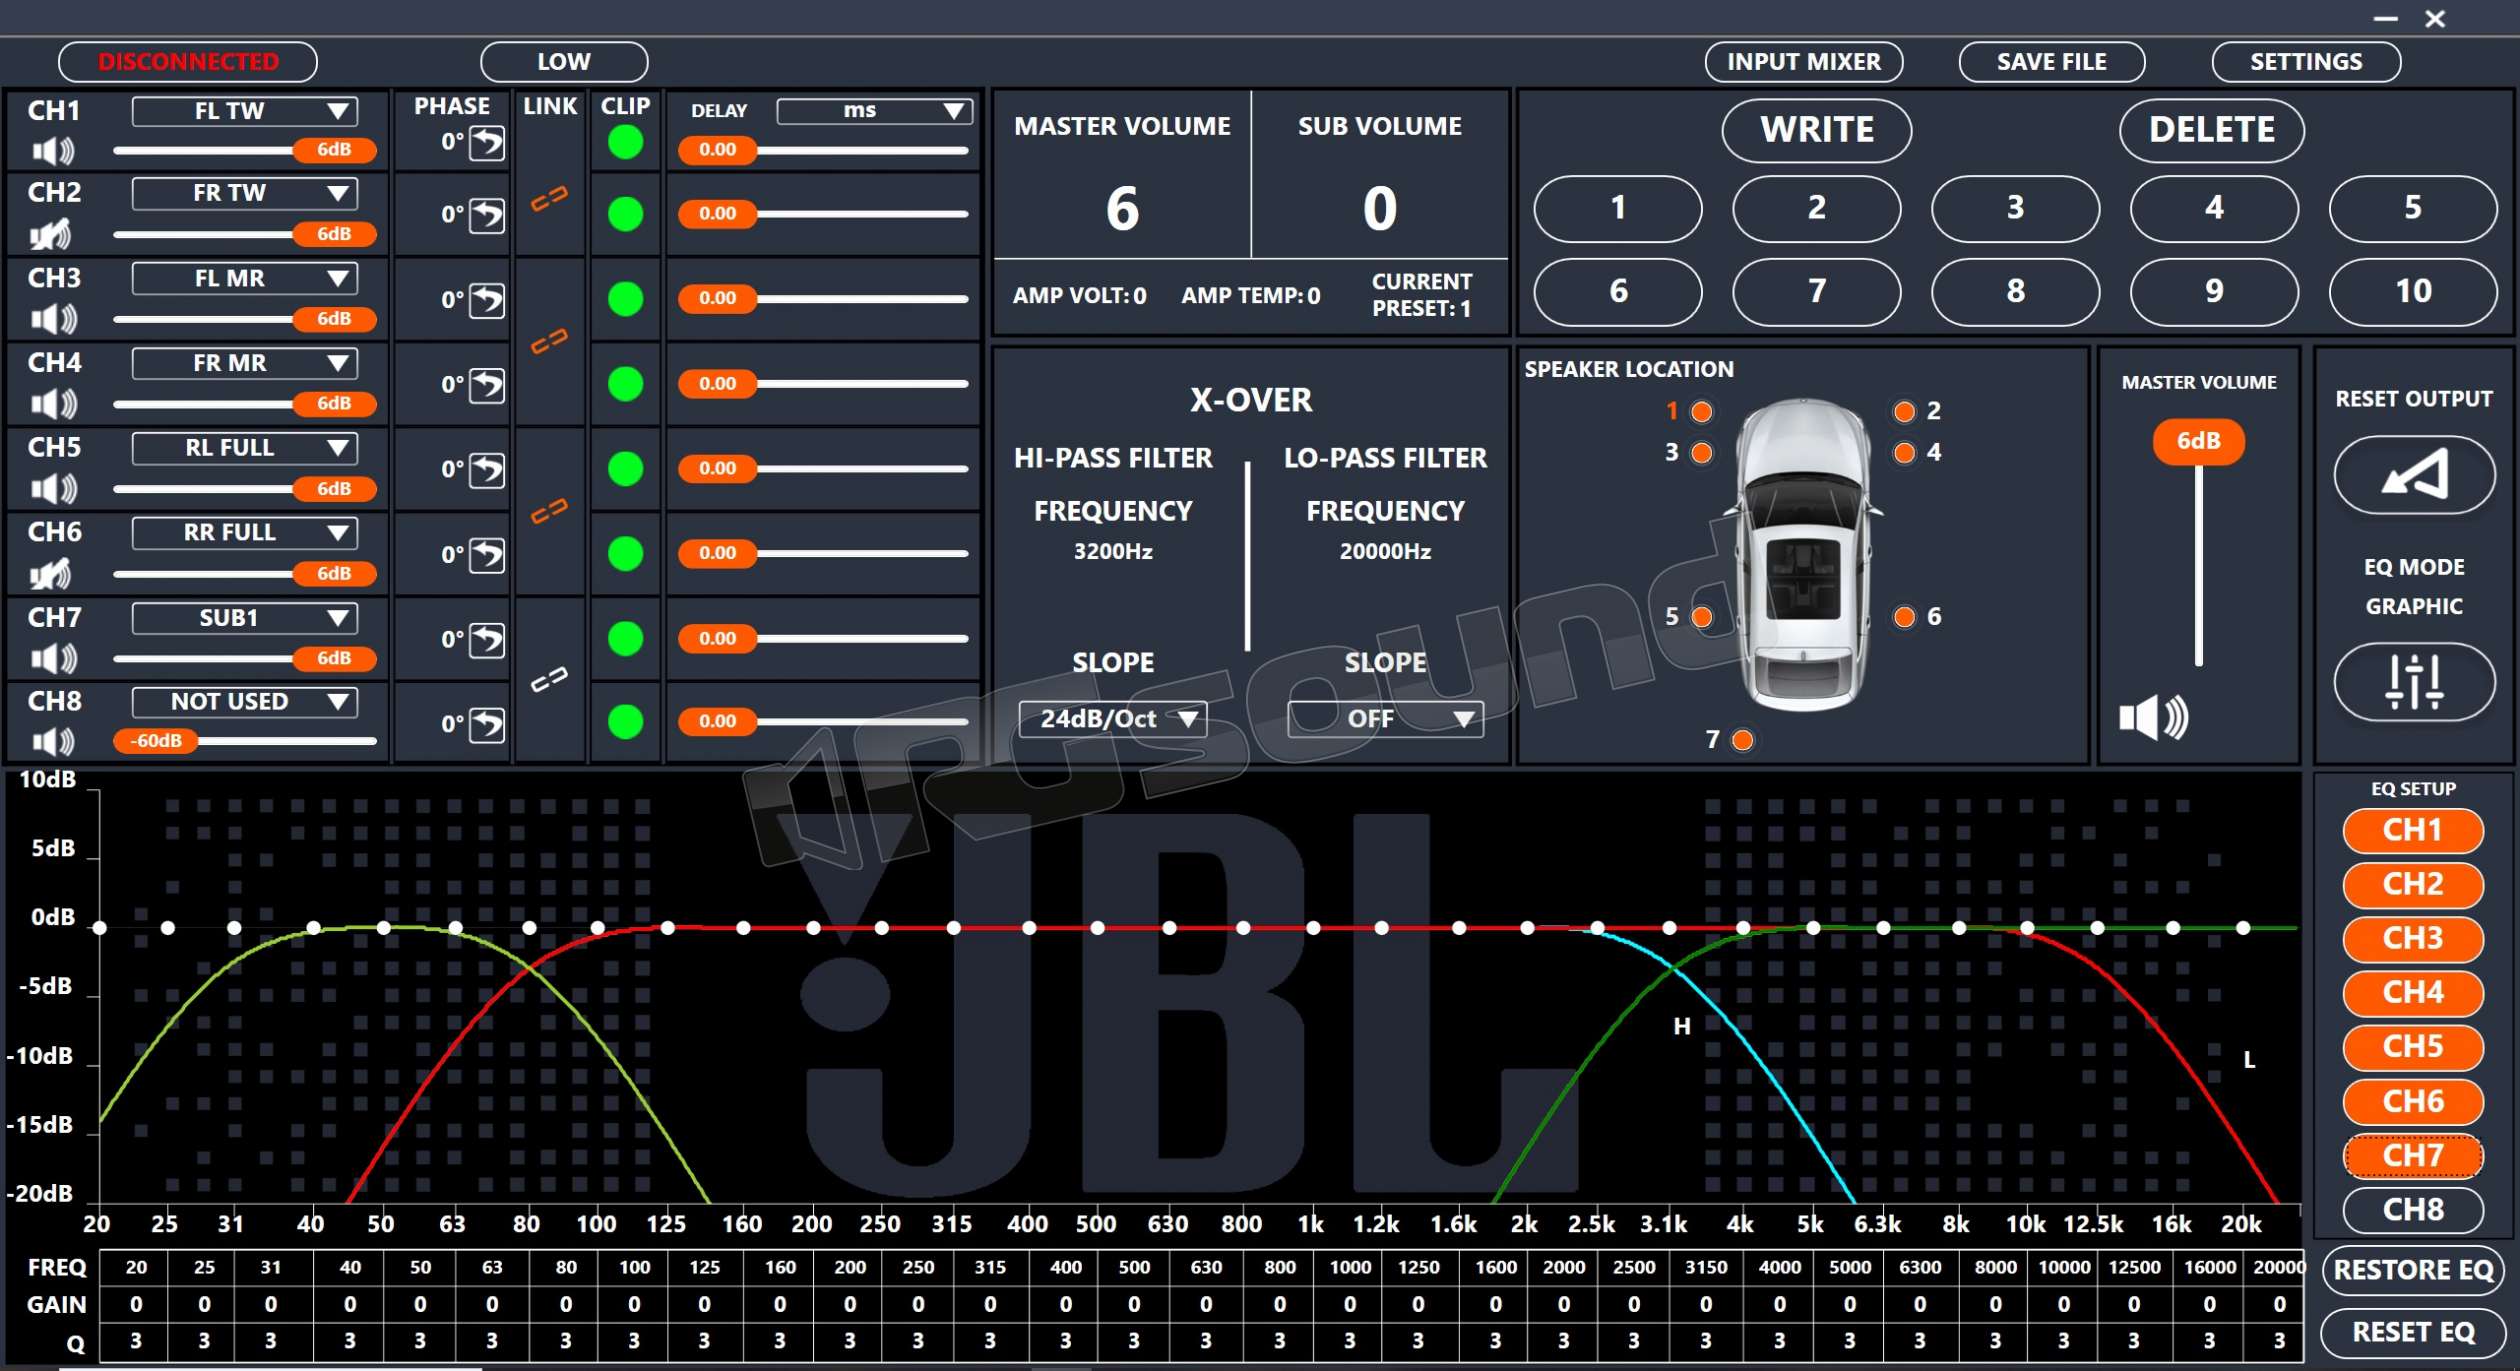
Task: Mute master volume with the speaker icon
Action: click(x=2153, y=717)
